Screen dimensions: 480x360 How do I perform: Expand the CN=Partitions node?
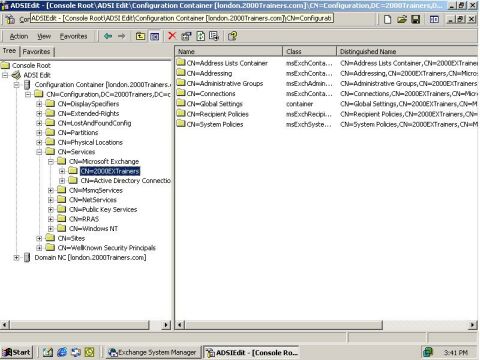(39, 133)
